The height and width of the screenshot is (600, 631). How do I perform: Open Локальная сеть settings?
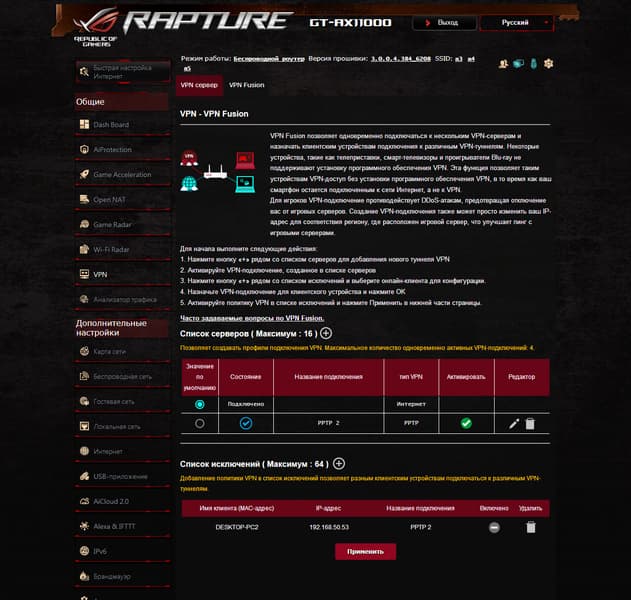point(122,426)
